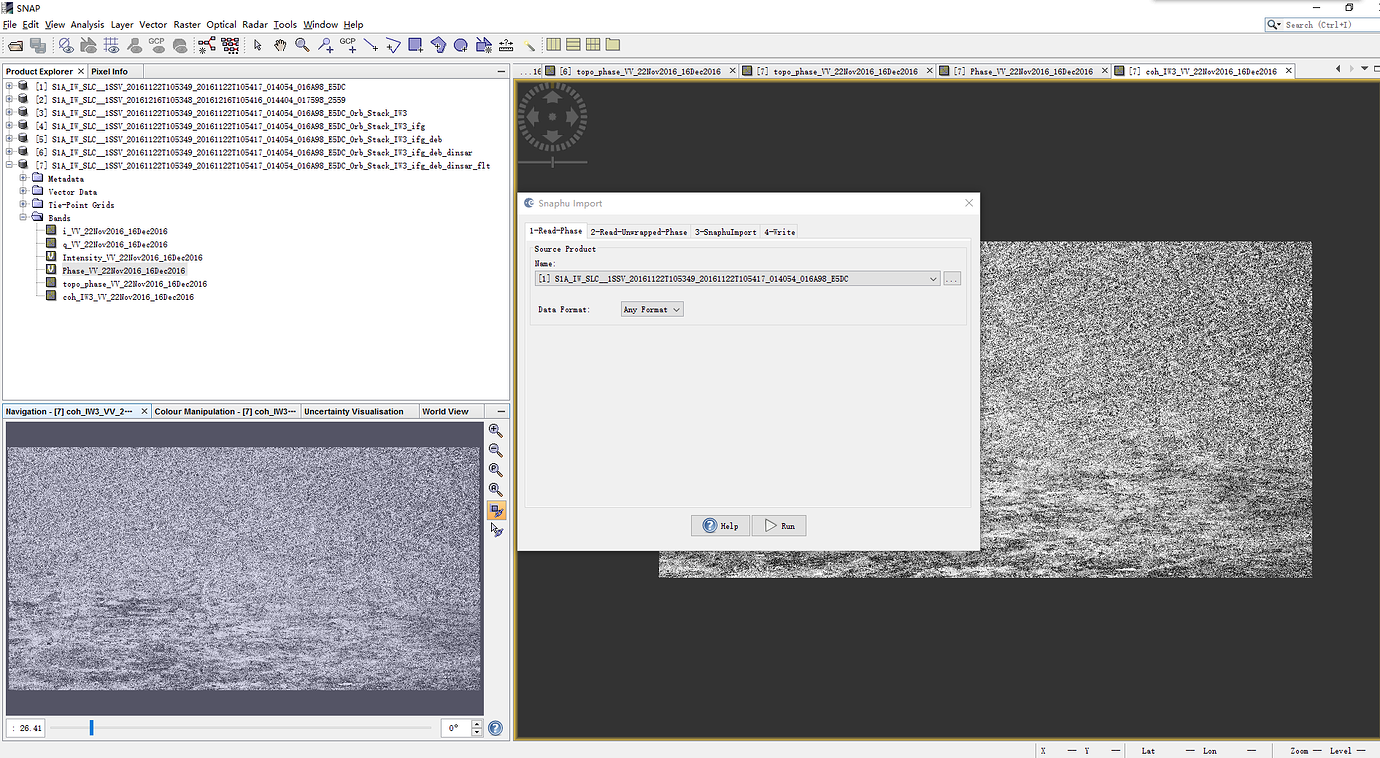1380x758 pixels.
Task: Choose the arrow Selection tool
Action: click(257, 45)
